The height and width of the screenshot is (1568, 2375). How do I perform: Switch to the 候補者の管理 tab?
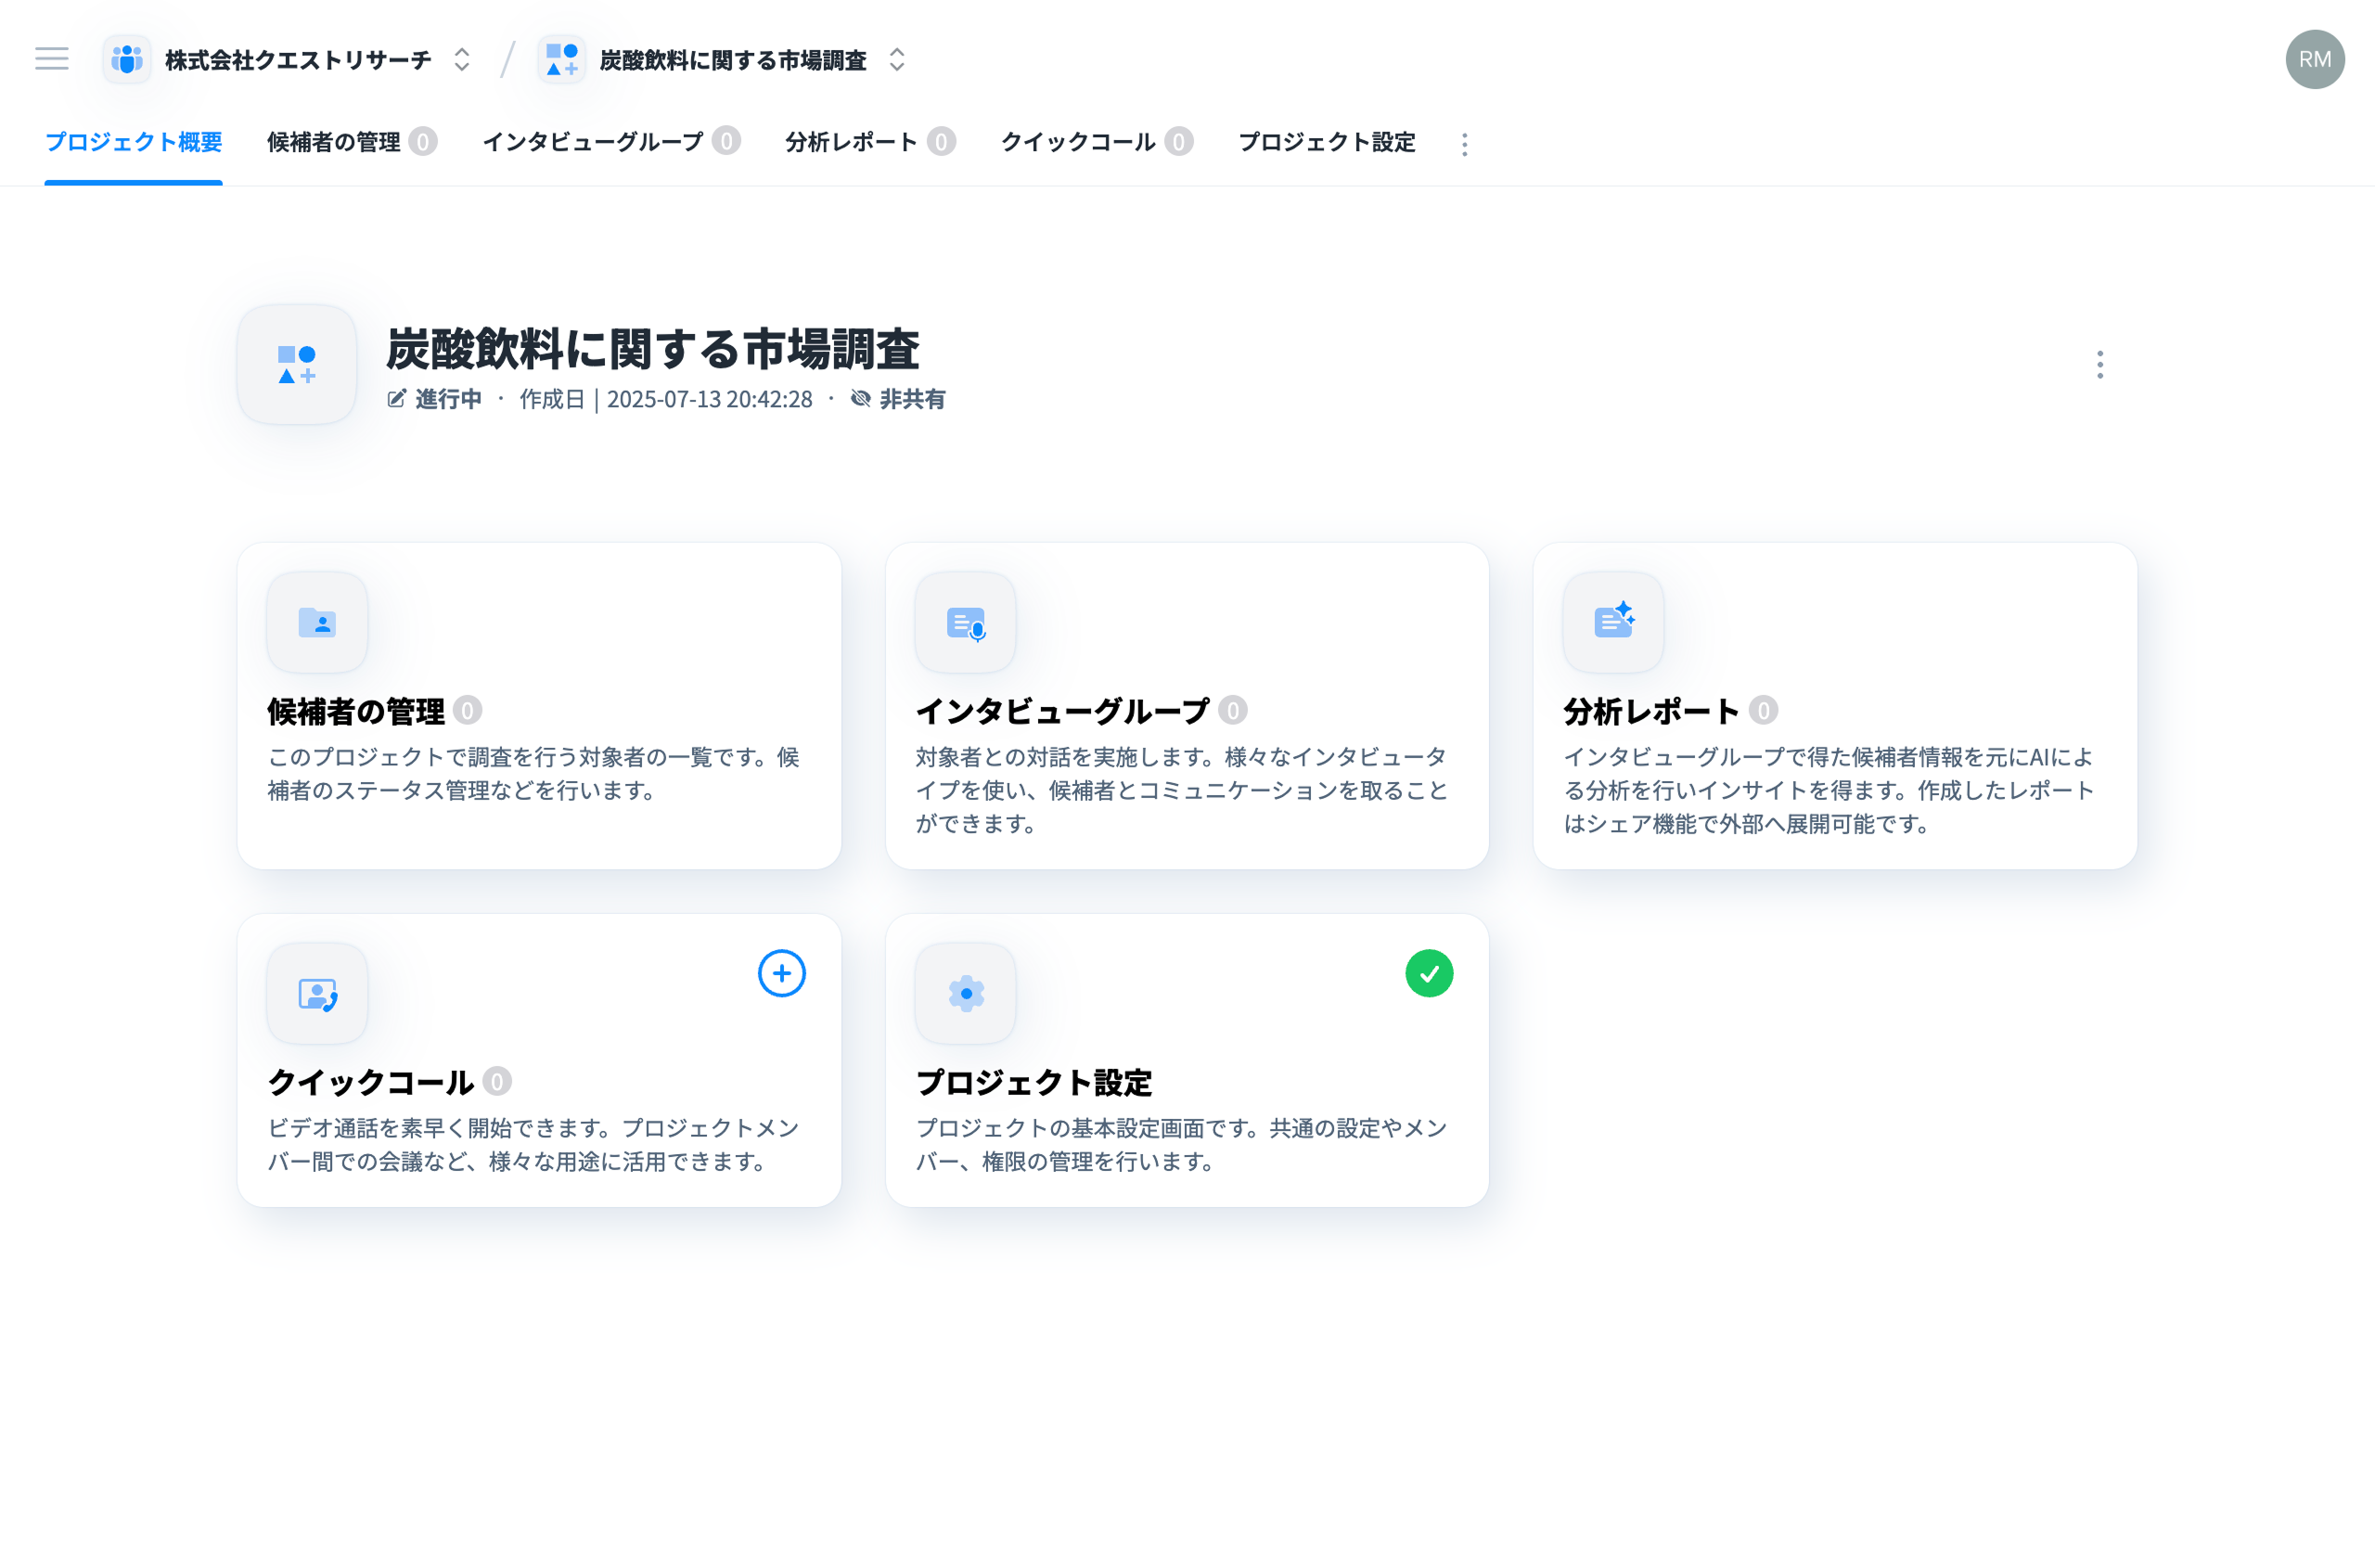coord(334,142)
